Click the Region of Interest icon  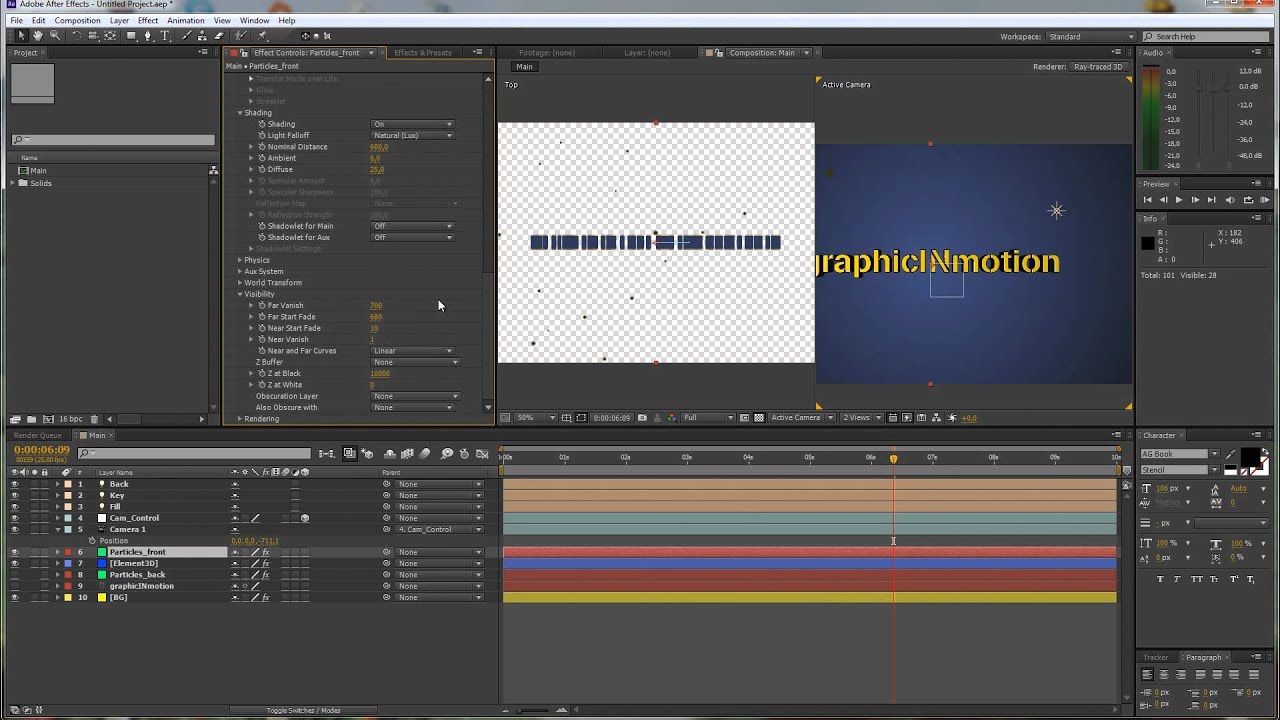coord(744,417)
